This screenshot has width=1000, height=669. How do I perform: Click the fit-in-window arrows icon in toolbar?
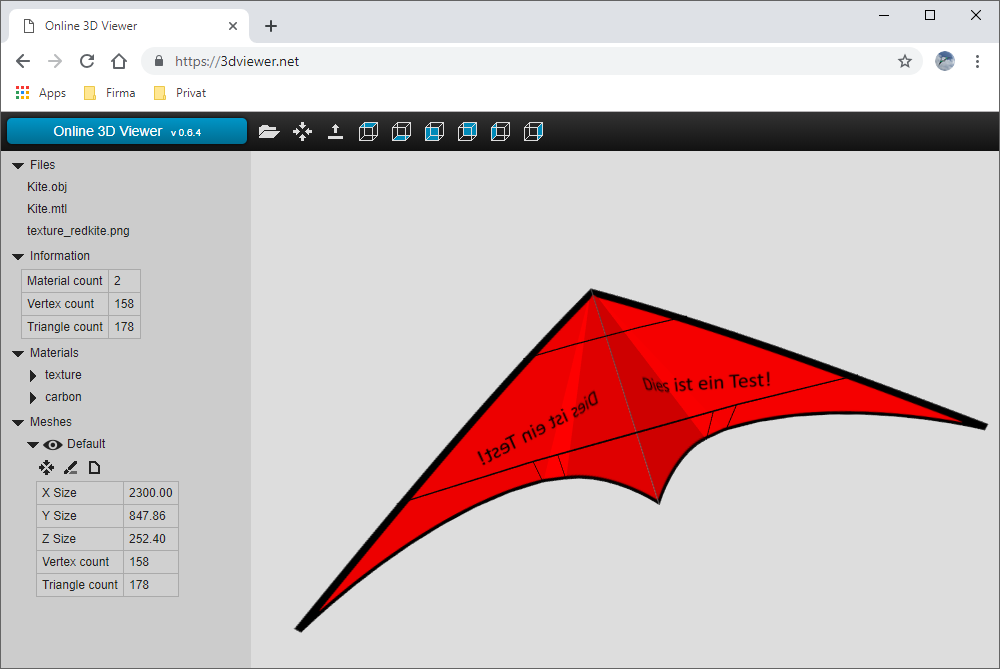(302, 131)
